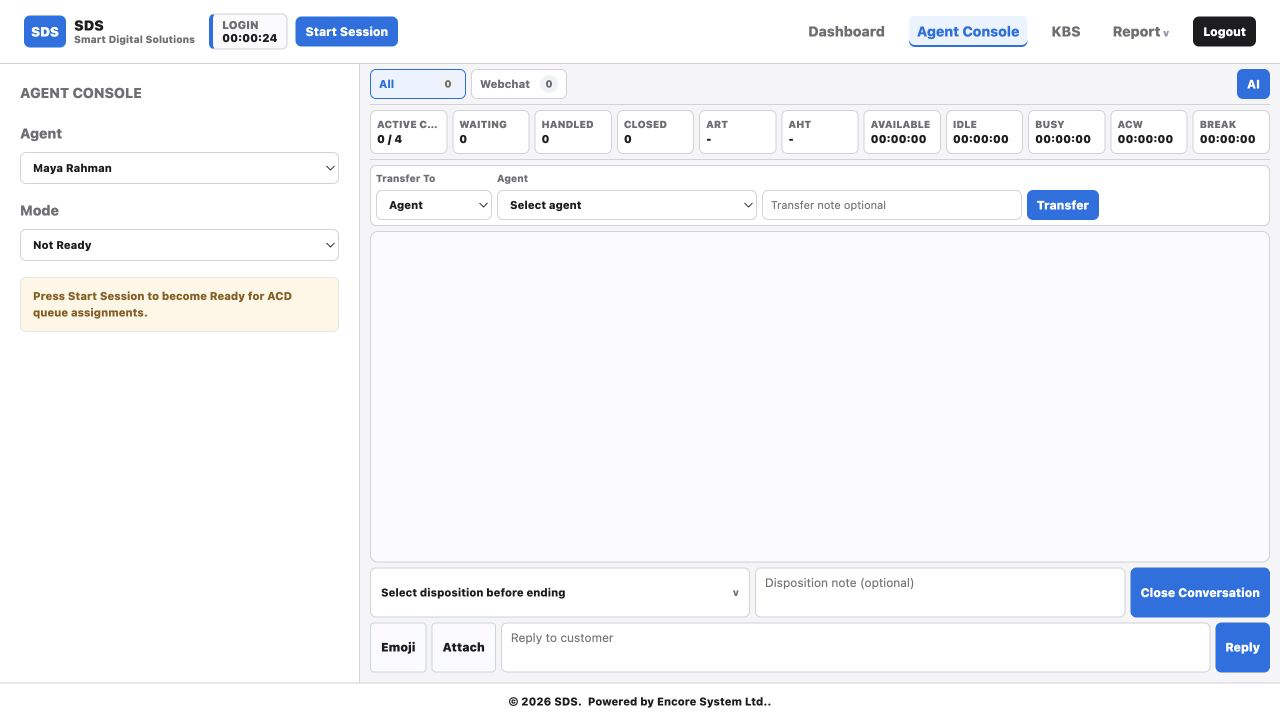1280x720 pixels.
Task: Expand the Report menu
Action: tap(1141, 32)
